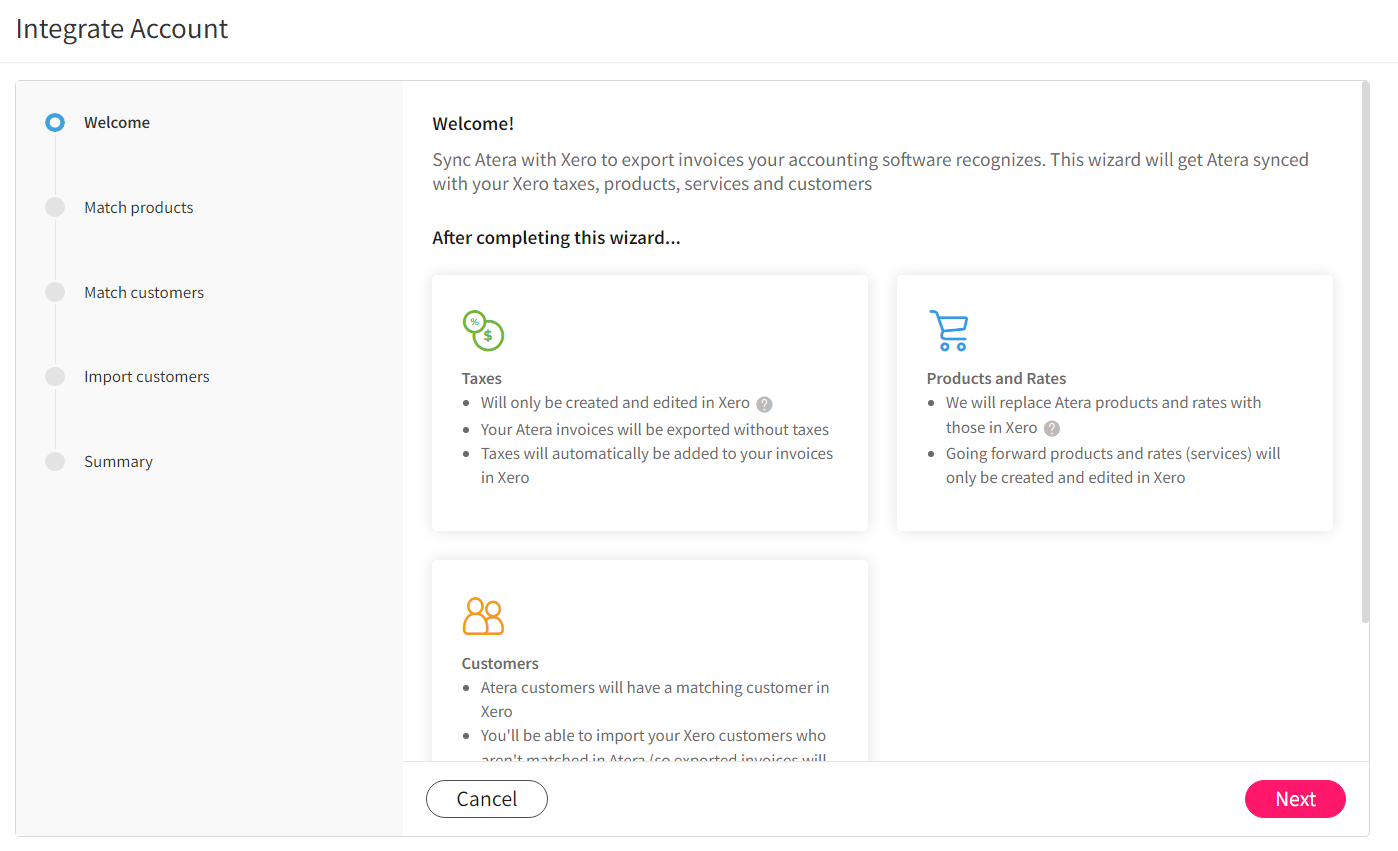The image size is (1398, 851).
Task: Select the Match customers step circle
Action: pos(55,292)
